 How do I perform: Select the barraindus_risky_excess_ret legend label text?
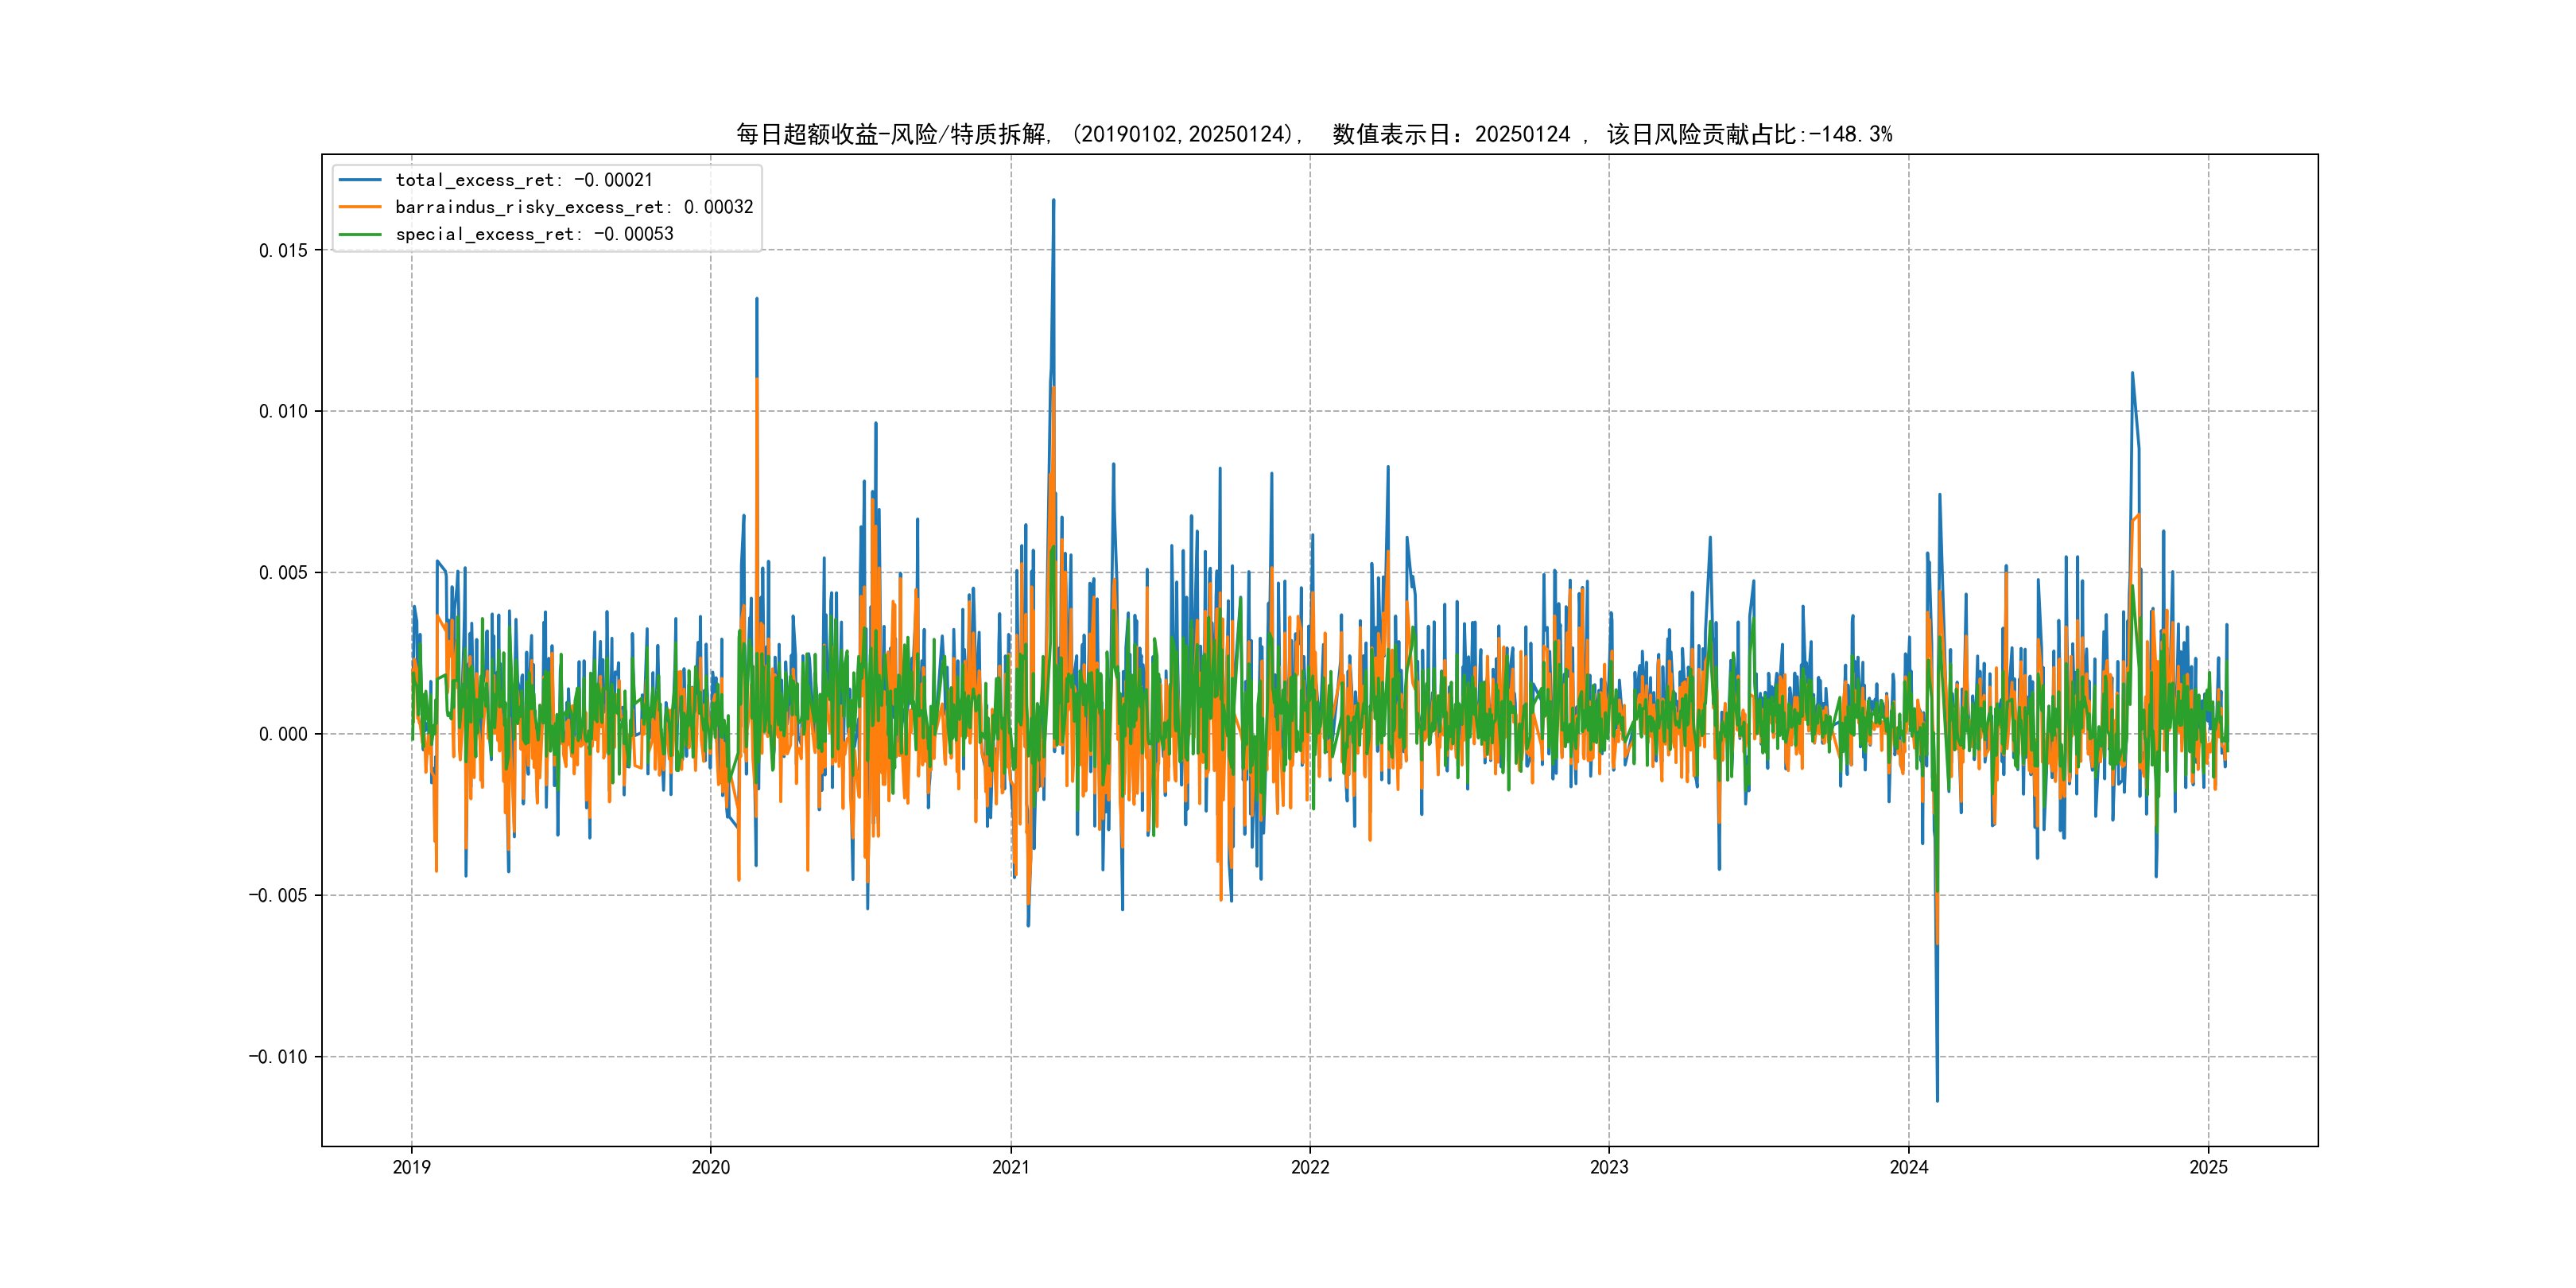point(574,207)
